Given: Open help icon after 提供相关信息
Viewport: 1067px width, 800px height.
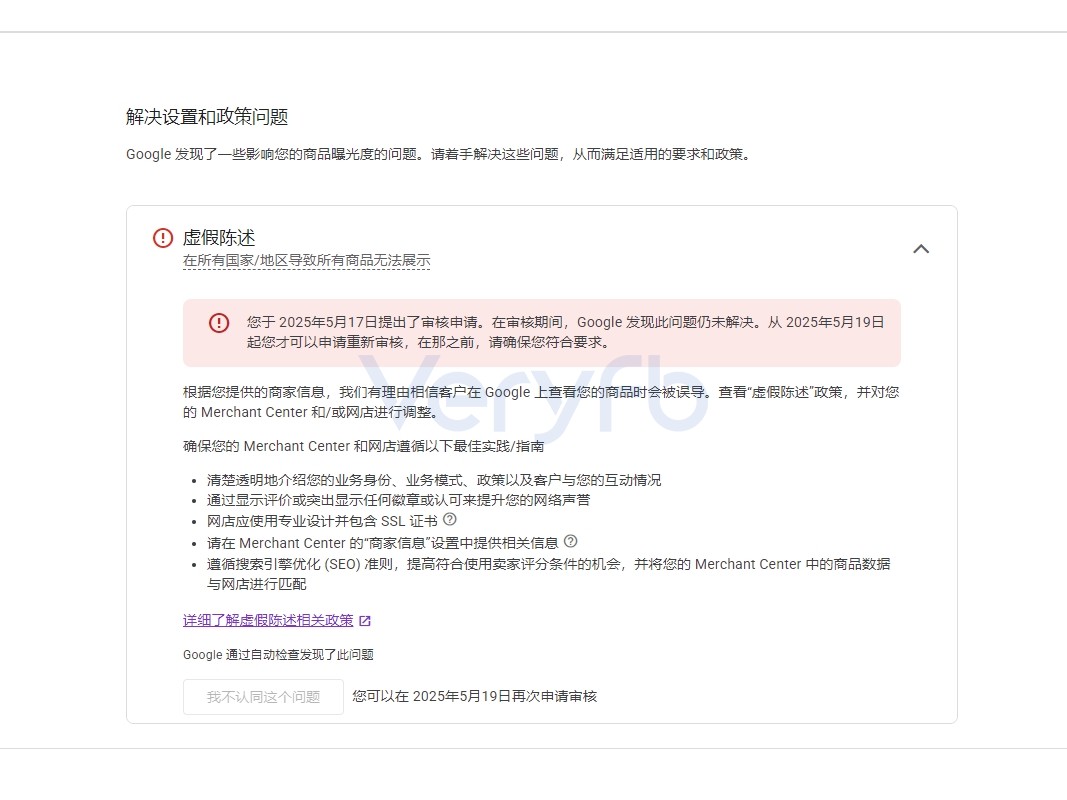Looking at the screenshot, I should pos(571,541).
